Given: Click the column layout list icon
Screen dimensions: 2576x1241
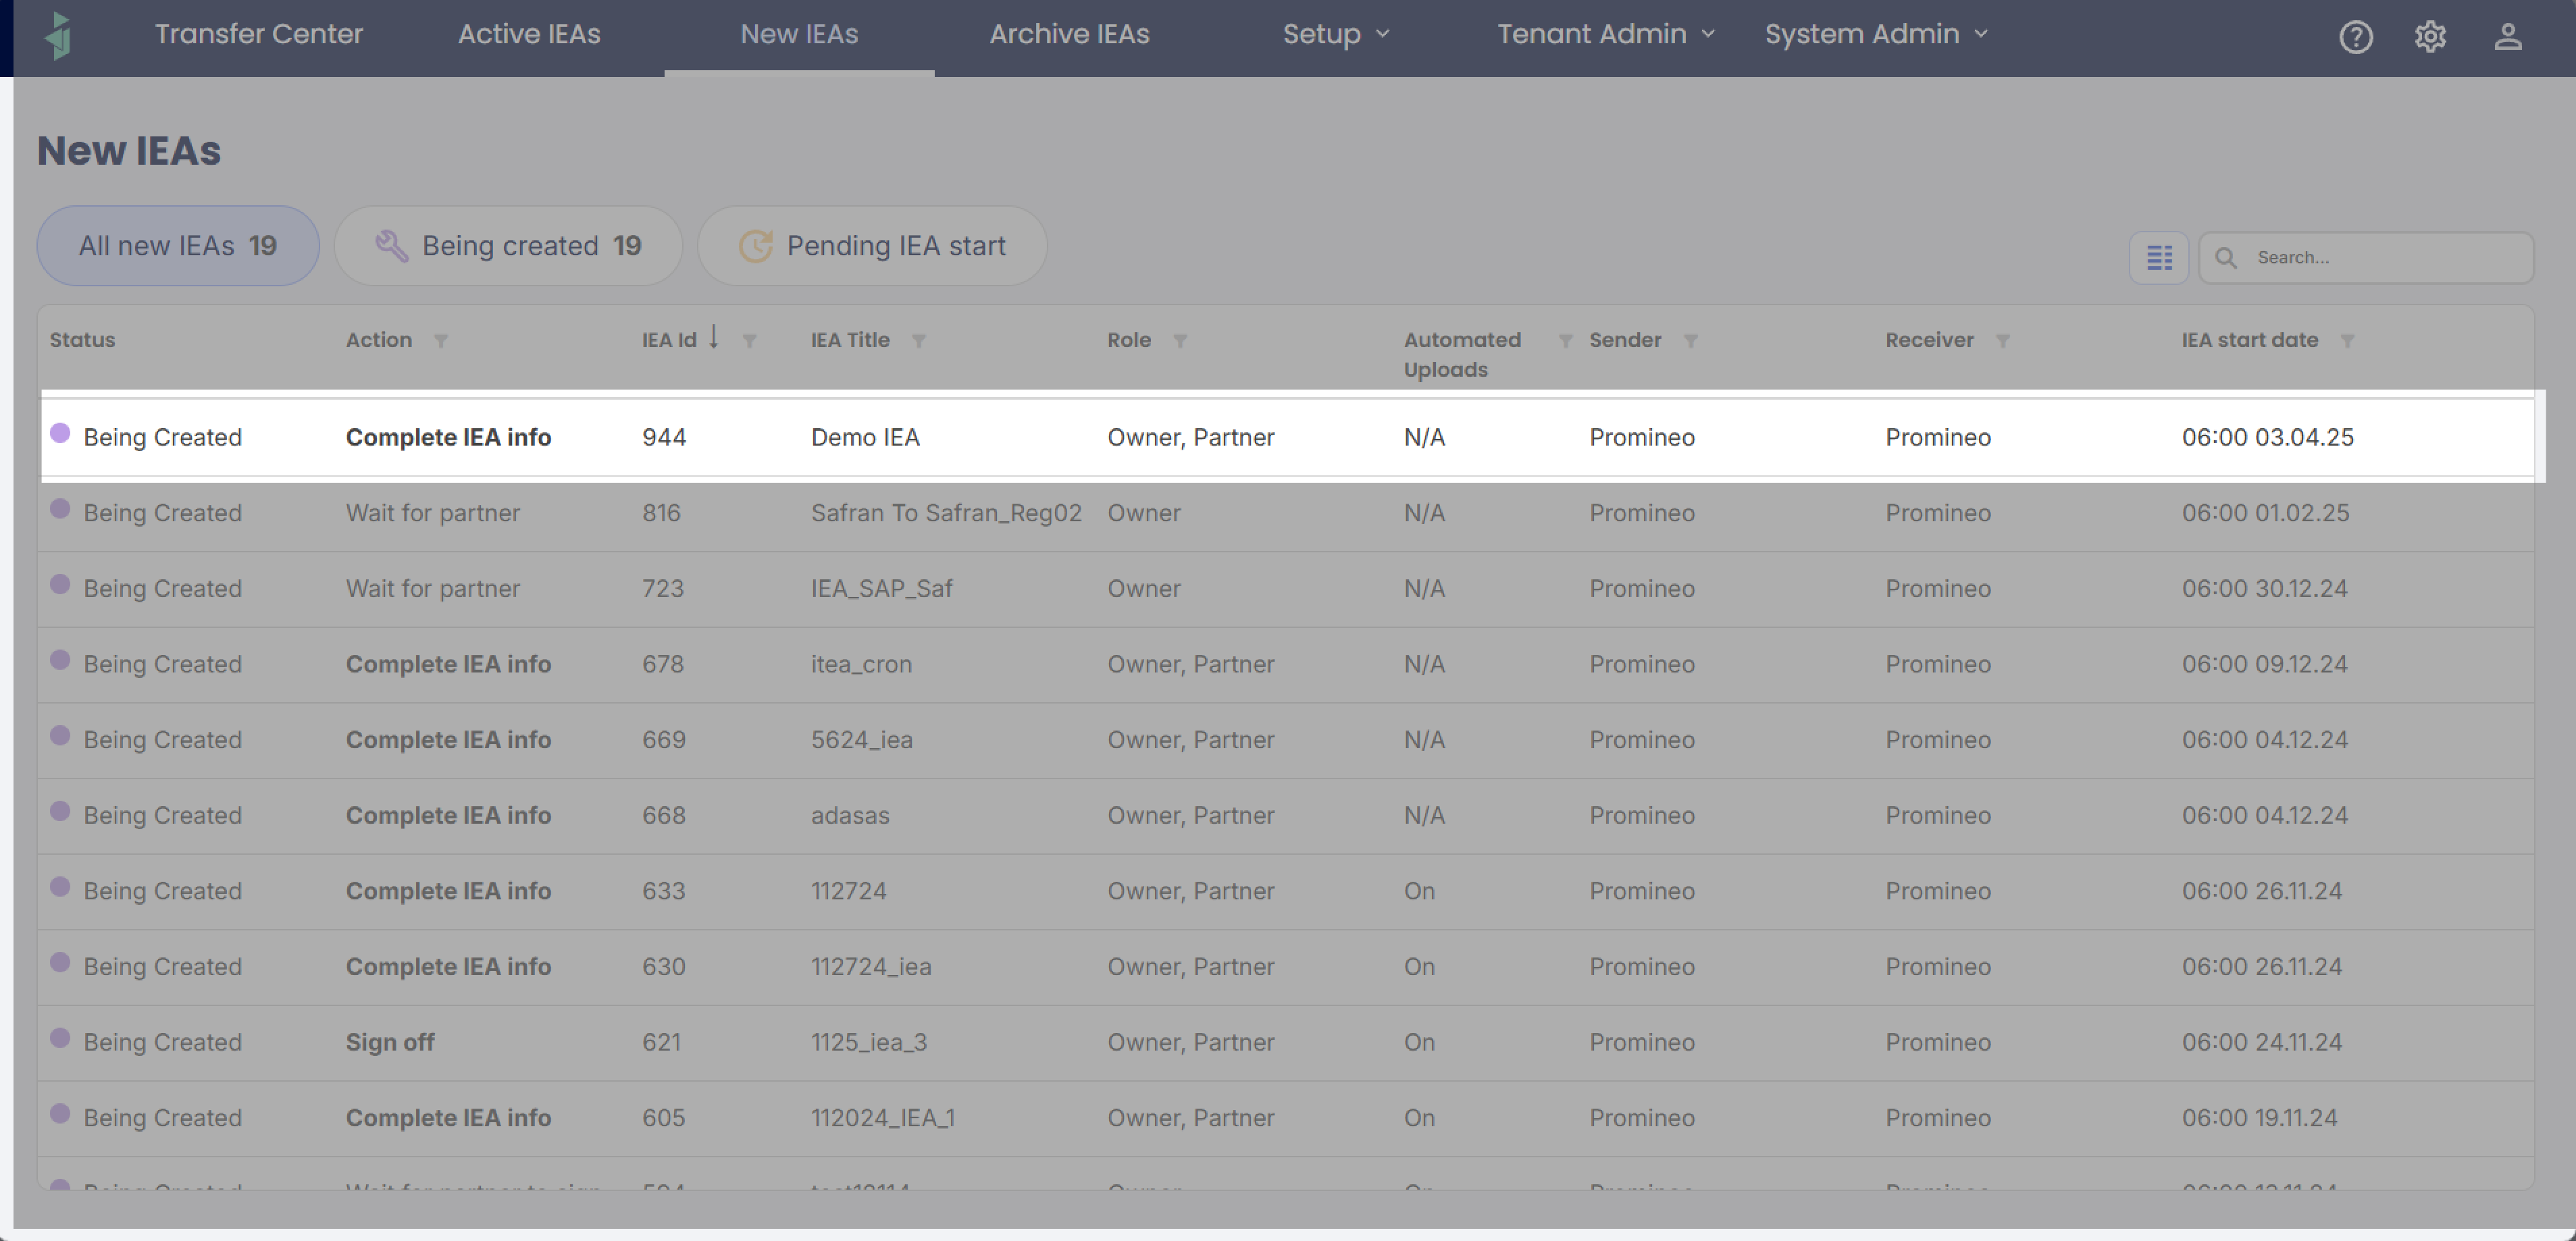Looking at the screenshot, I should pyautogui.click(x=2159, y=258).
